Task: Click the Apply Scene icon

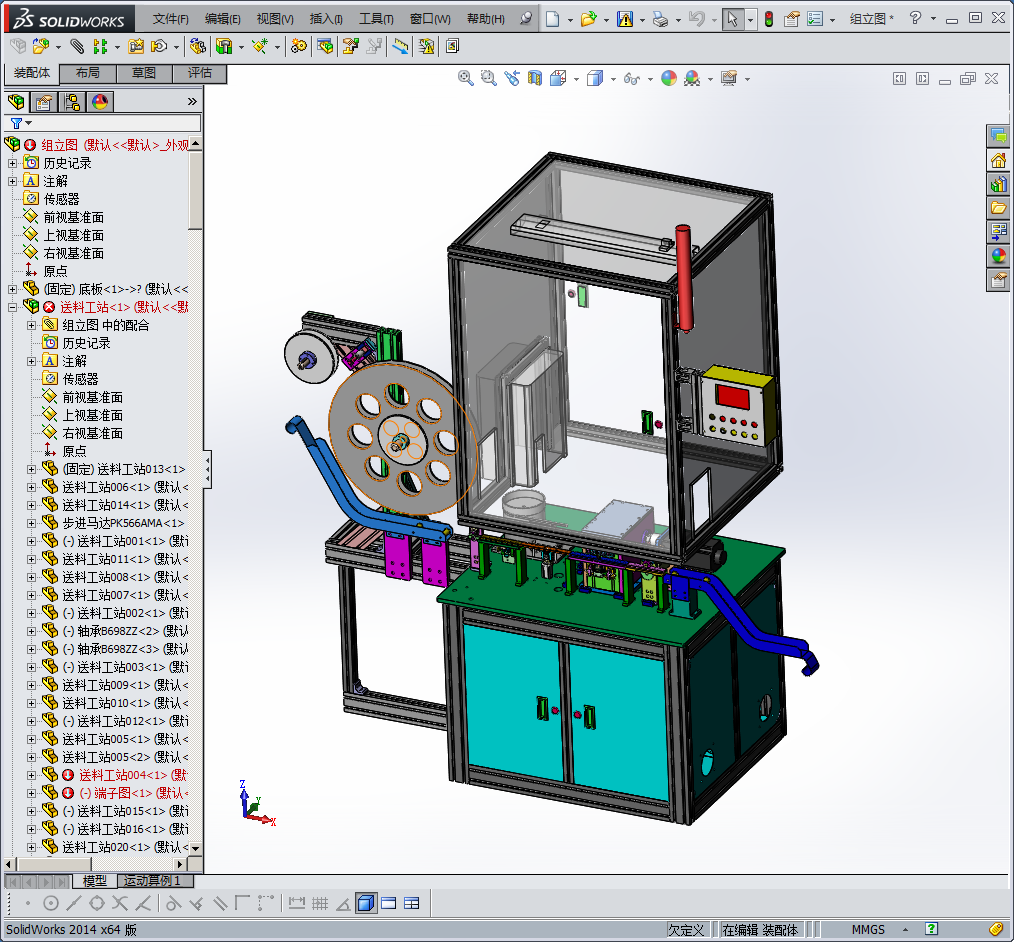Action: (693, 78)
